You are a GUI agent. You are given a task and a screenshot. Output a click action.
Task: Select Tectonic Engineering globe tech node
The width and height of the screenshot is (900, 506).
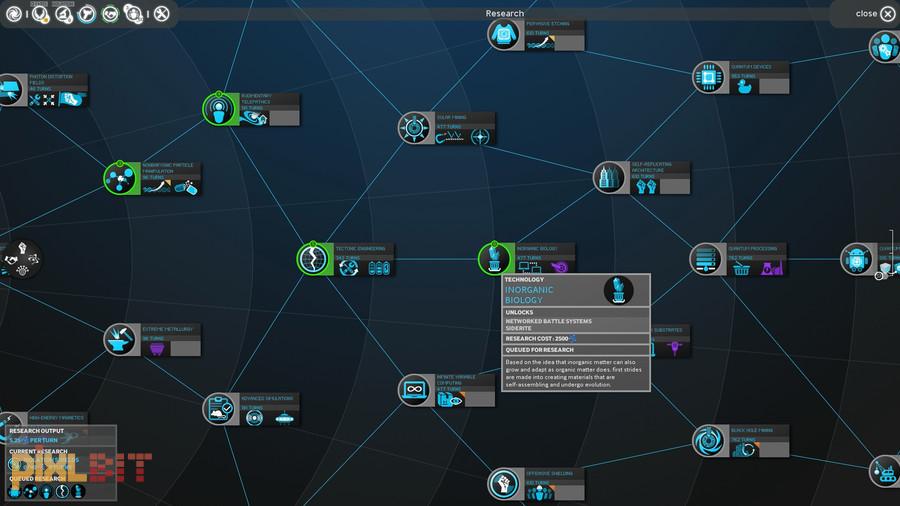(313, 259)
